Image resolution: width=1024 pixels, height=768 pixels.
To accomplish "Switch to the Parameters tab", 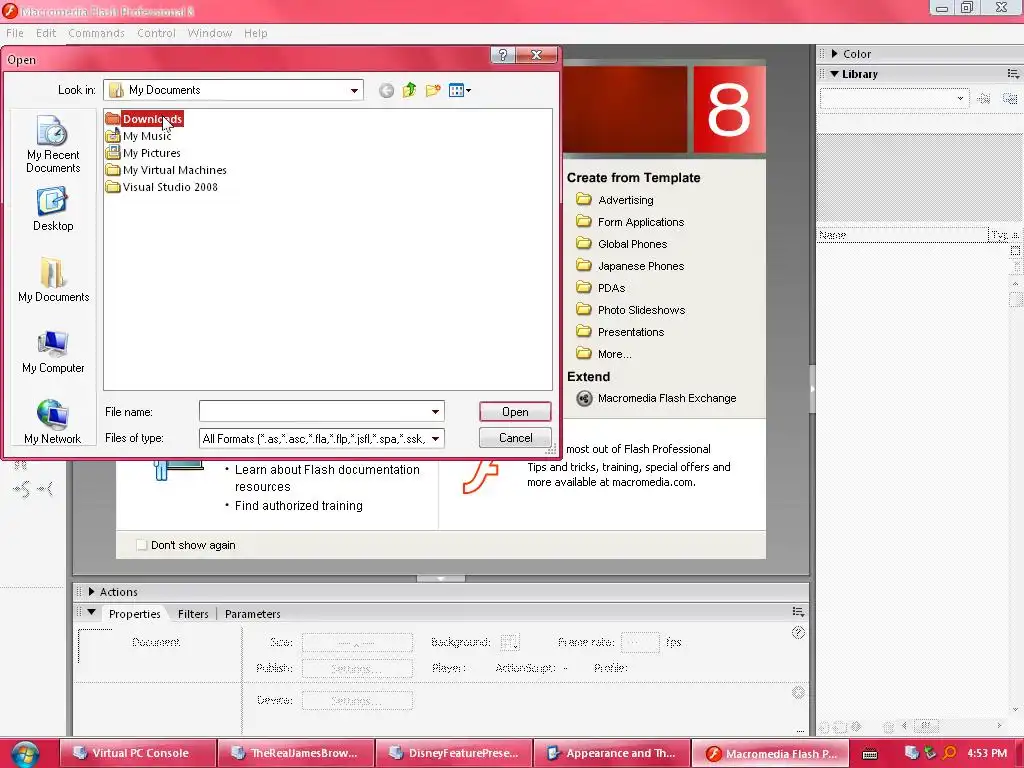I will [x=253, y=614].
